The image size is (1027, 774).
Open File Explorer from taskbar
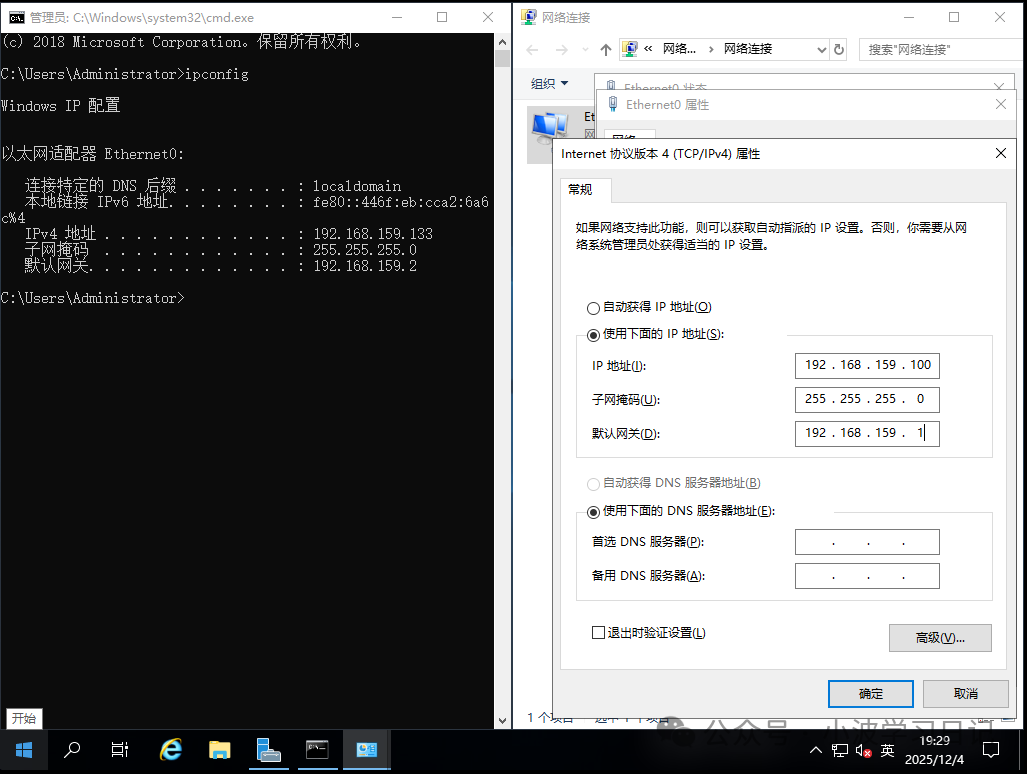pos(219,750)
